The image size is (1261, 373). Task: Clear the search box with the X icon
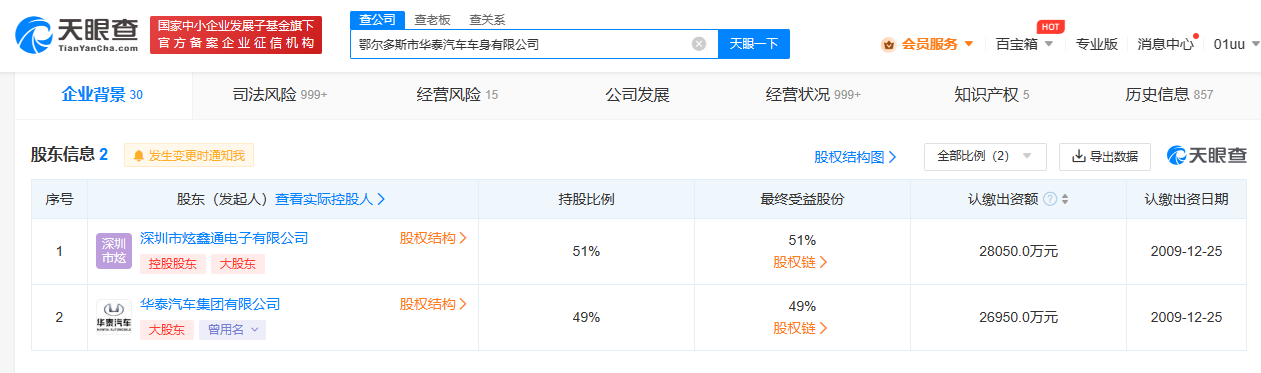click(x=699, y=44)
